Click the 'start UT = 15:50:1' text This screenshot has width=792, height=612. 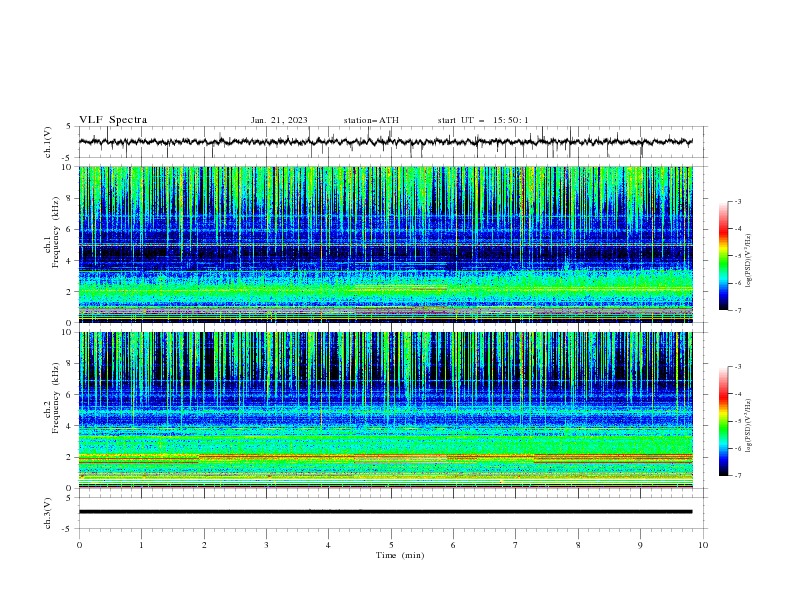click(x=483, y=120)
